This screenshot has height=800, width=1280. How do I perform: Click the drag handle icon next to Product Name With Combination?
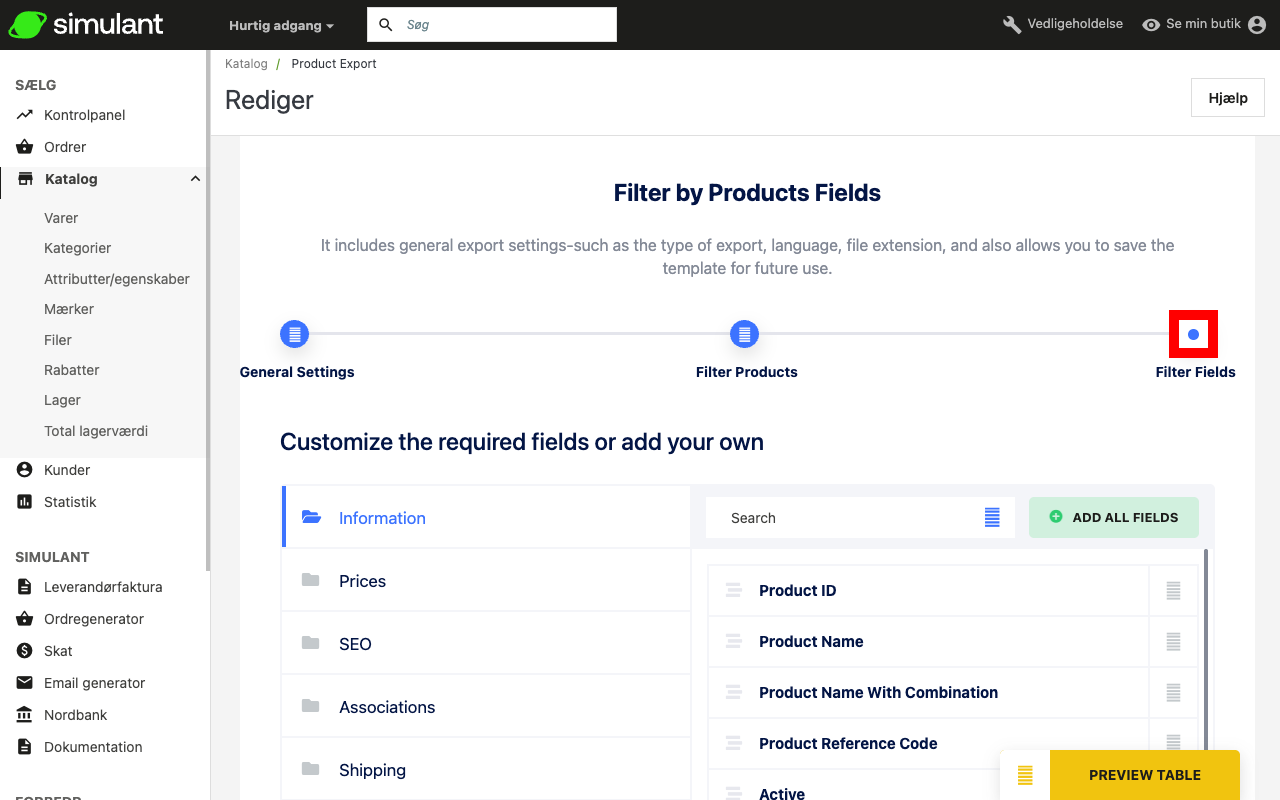tap(733, 693)
